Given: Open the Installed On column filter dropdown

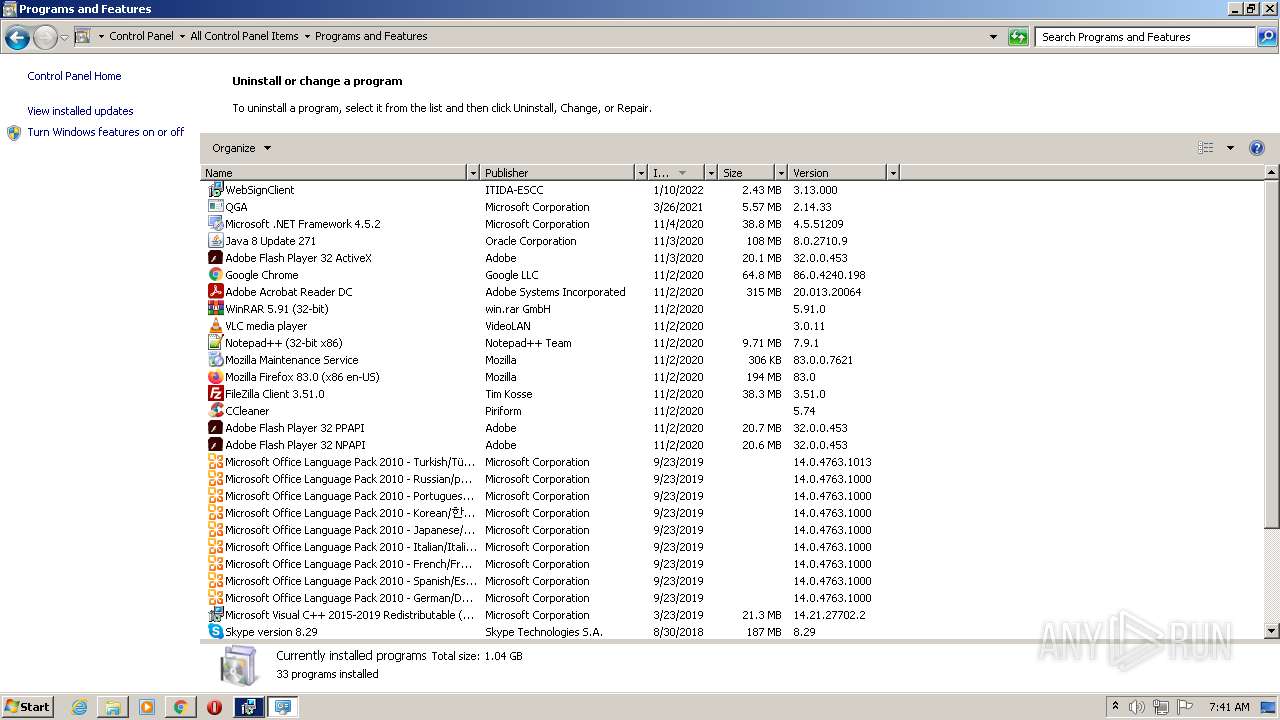Looking at the screenshot, I should tap(711, 173).
